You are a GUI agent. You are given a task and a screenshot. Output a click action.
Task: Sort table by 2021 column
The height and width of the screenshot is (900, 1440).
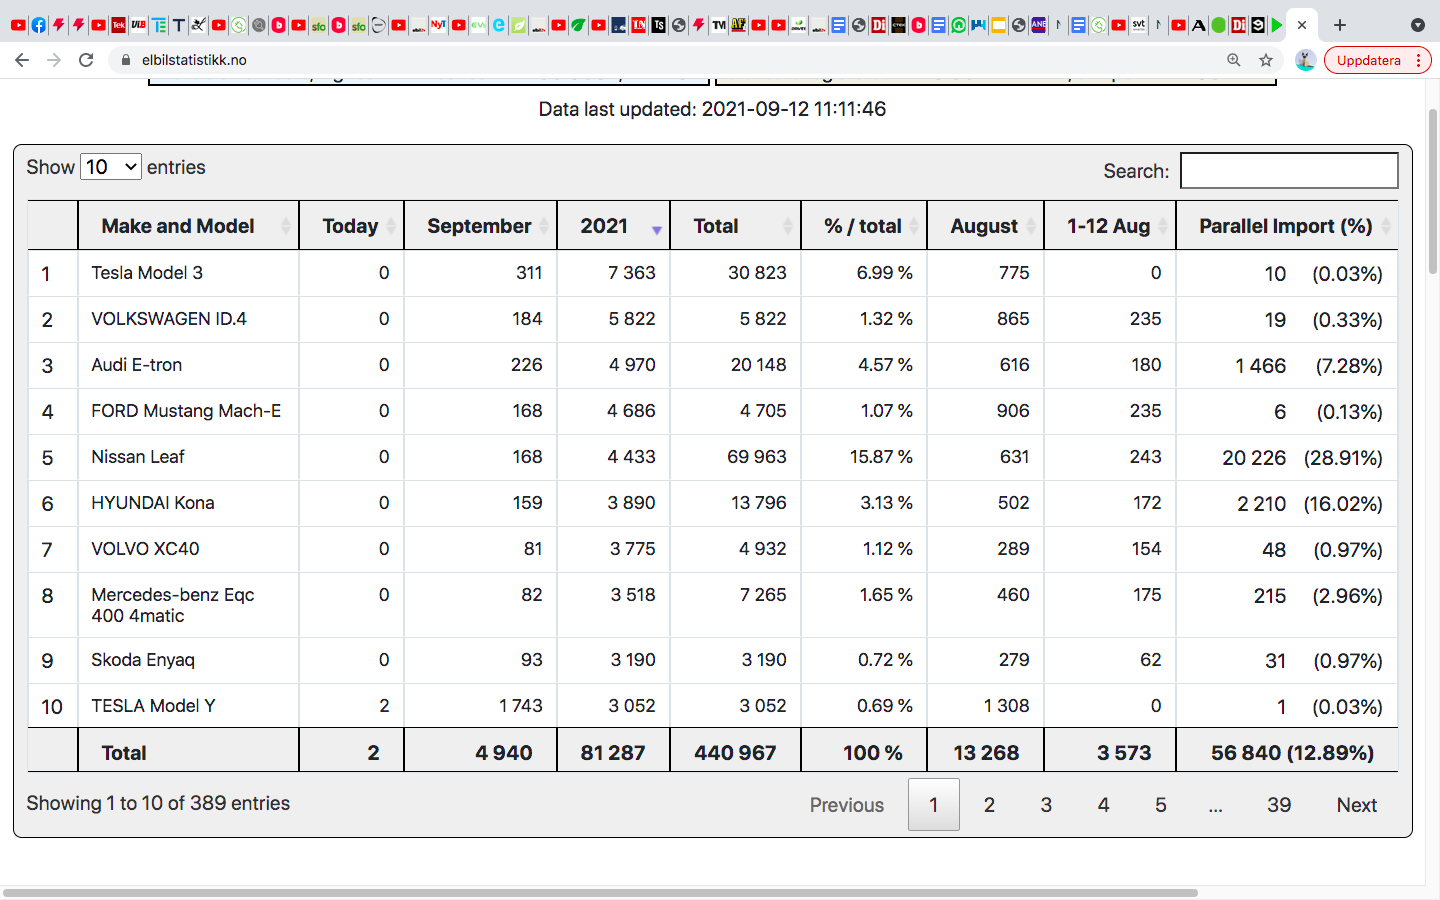click(613, 226)
